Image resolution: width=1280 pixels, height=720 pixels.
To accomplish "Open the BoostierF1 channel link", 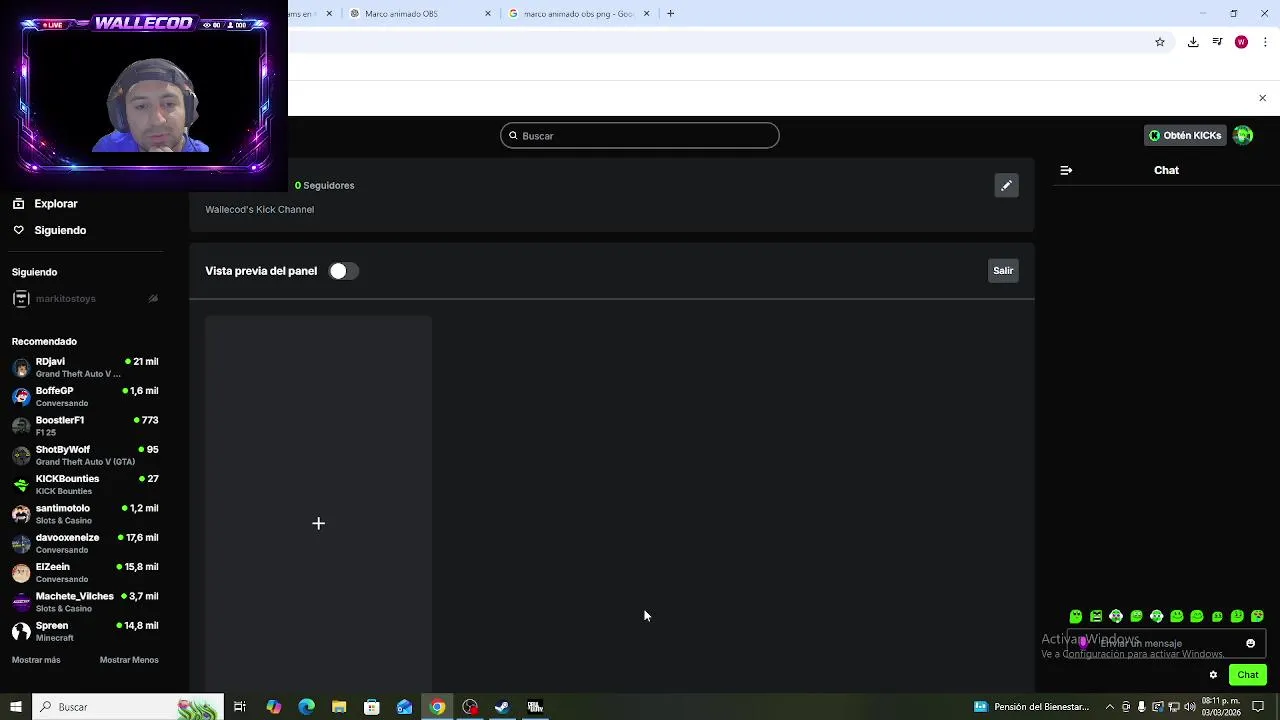I will [x=85, y=426].
